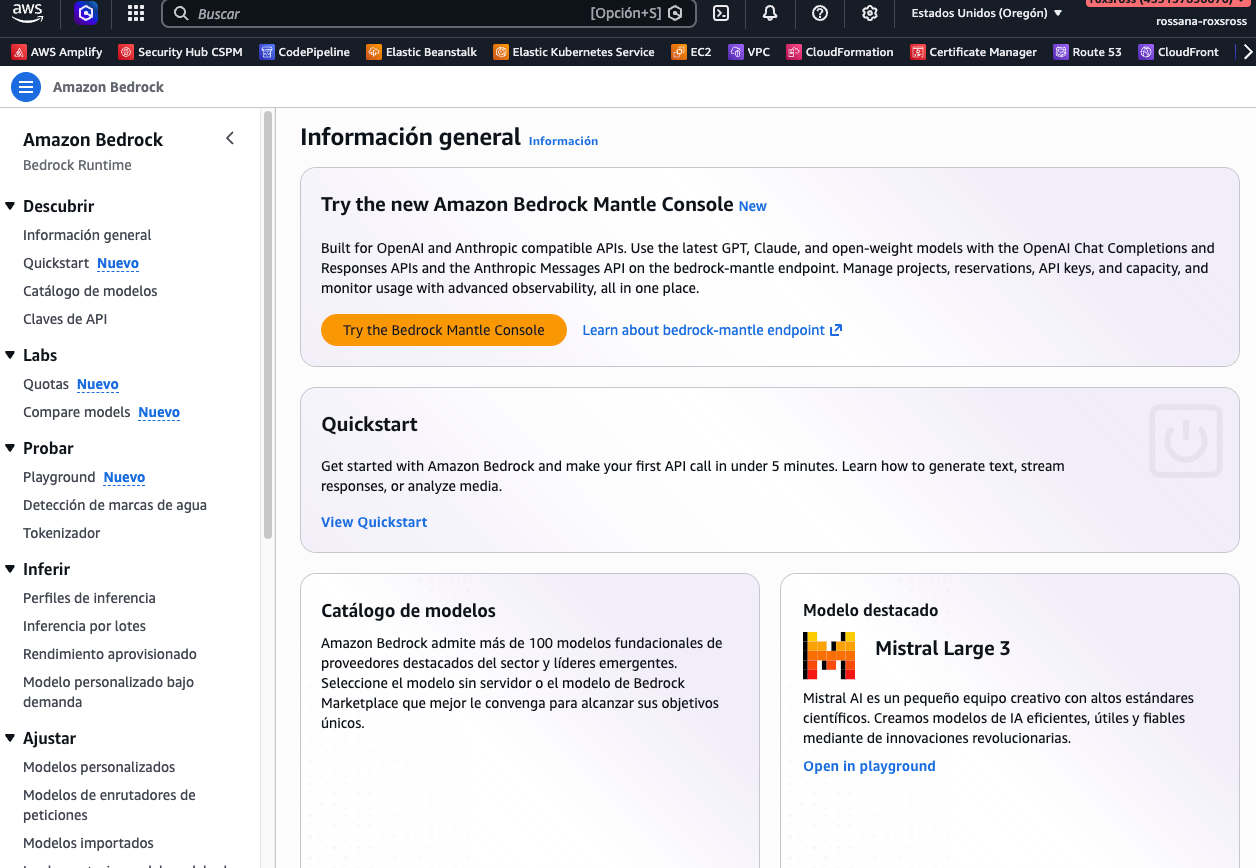
Task: Open the help question-mark icon
Action: point(820,13)
